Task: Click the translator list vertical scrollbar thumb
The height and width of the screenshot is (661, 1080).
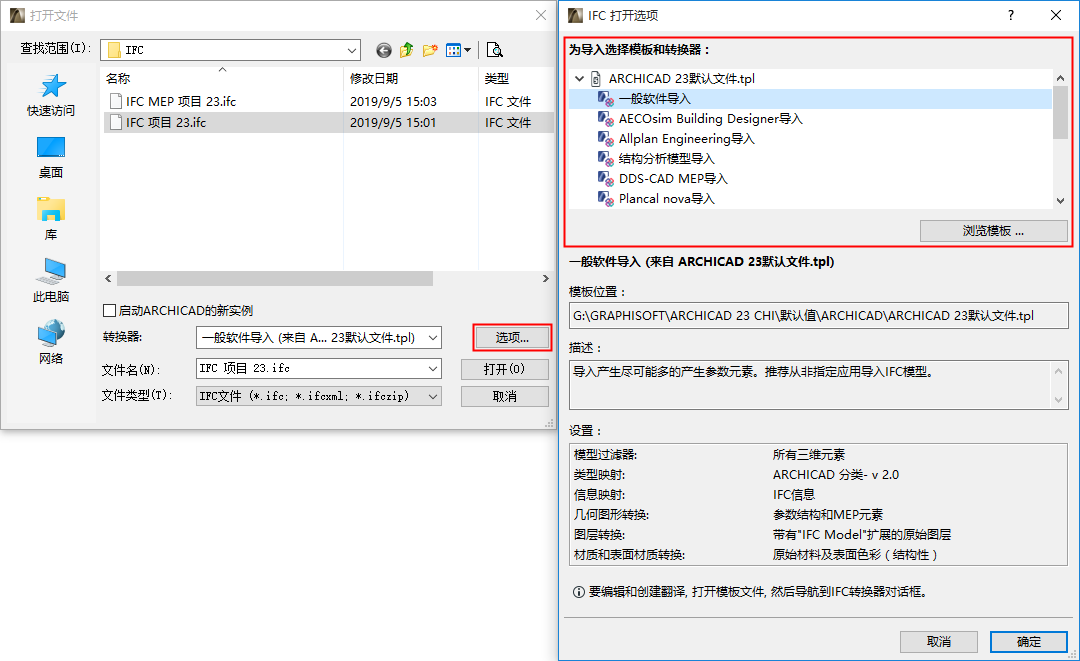Action: pyautogui.click(x=1060, y=113)
